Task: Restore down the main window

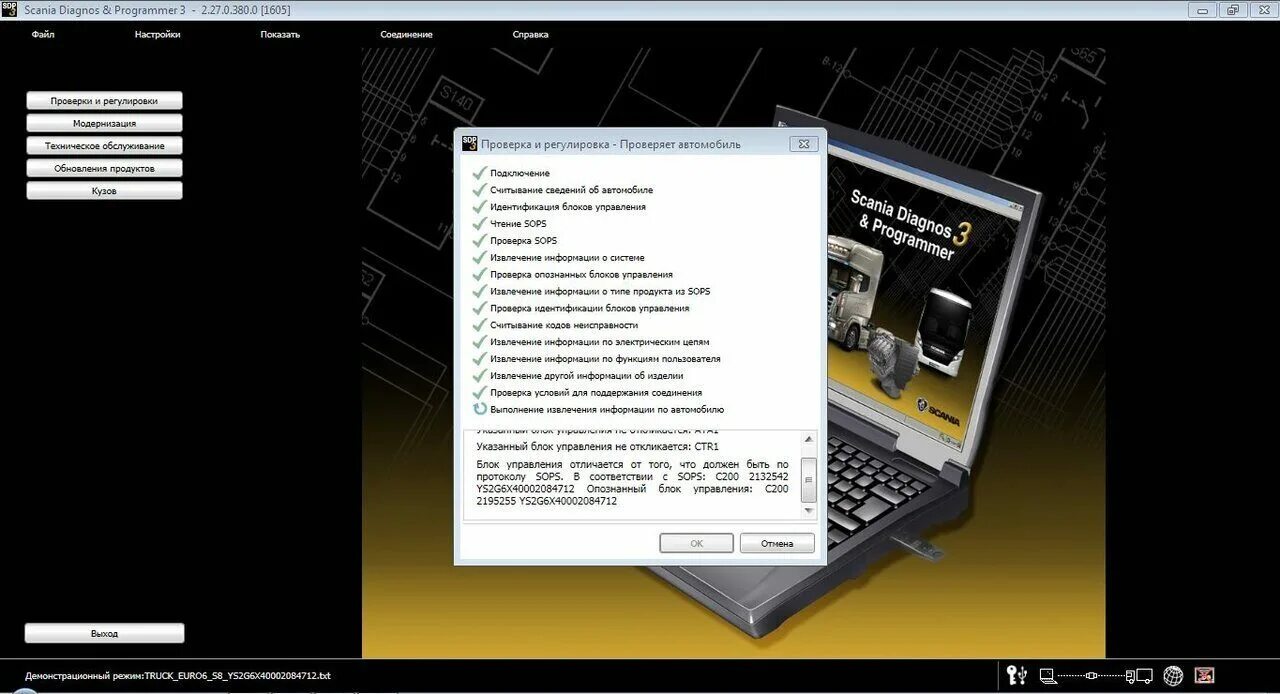Action: tap(1232, 9)
